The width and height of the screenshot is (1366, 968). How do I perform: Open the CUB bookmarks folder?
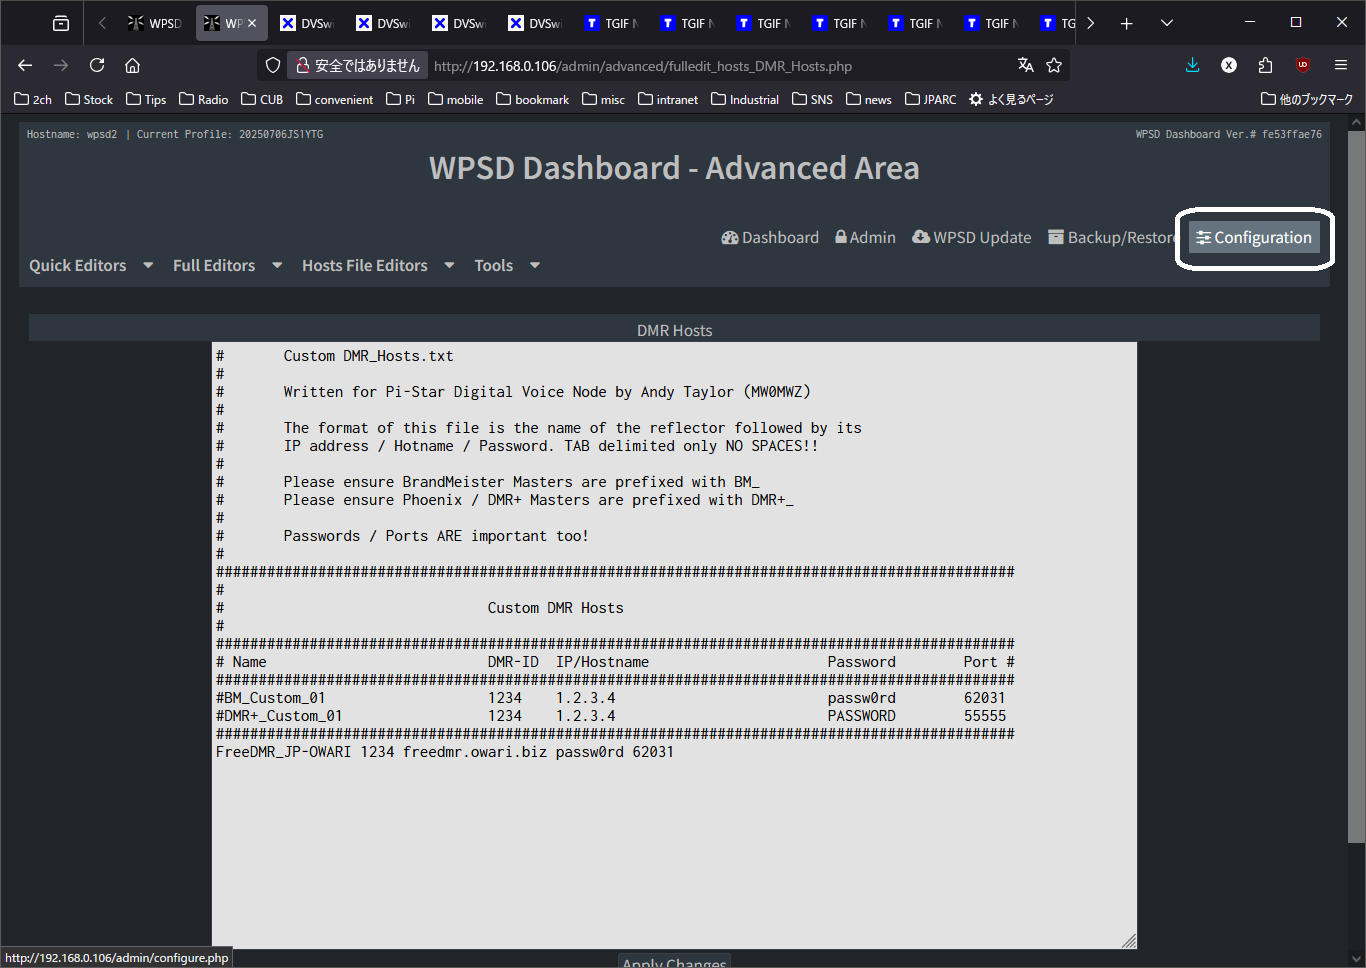point(262,99)
